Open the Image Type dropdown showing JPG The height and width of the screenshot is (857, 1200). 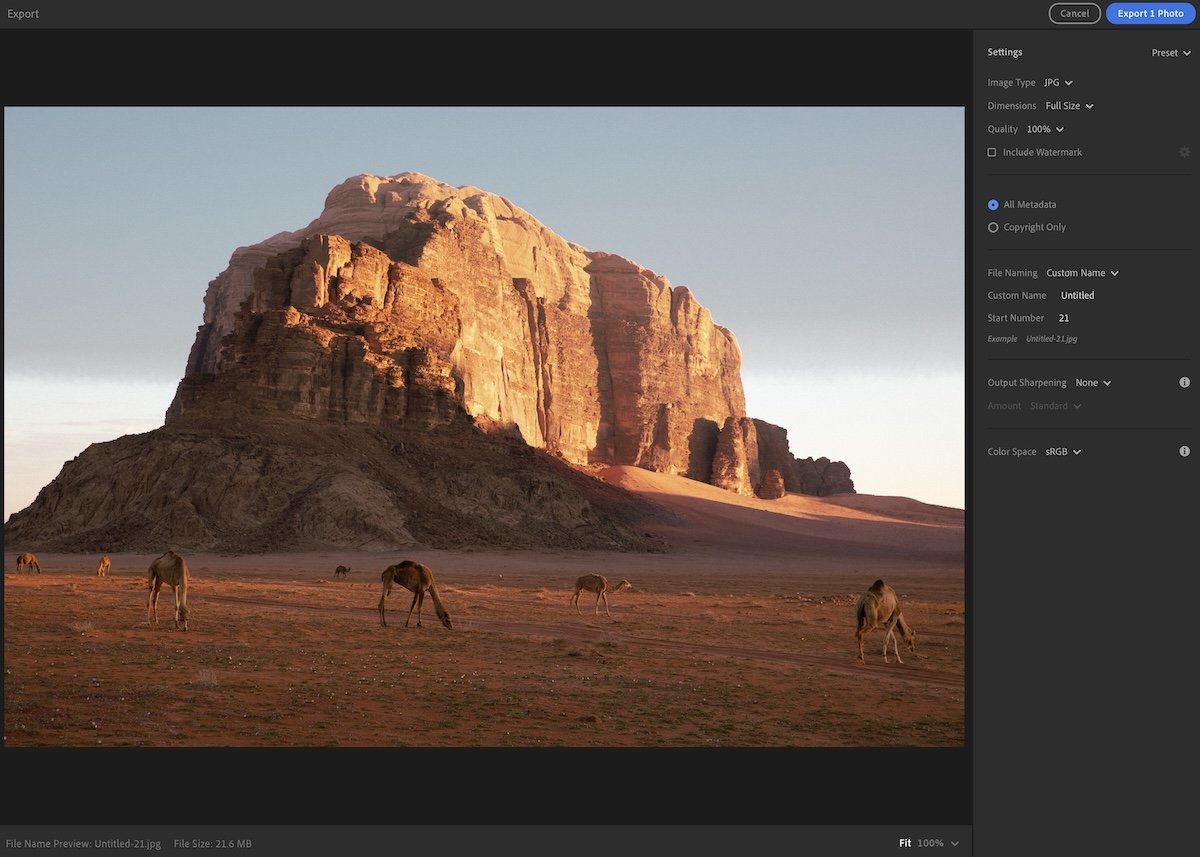pyautogui.click(x=1057, y=82)
